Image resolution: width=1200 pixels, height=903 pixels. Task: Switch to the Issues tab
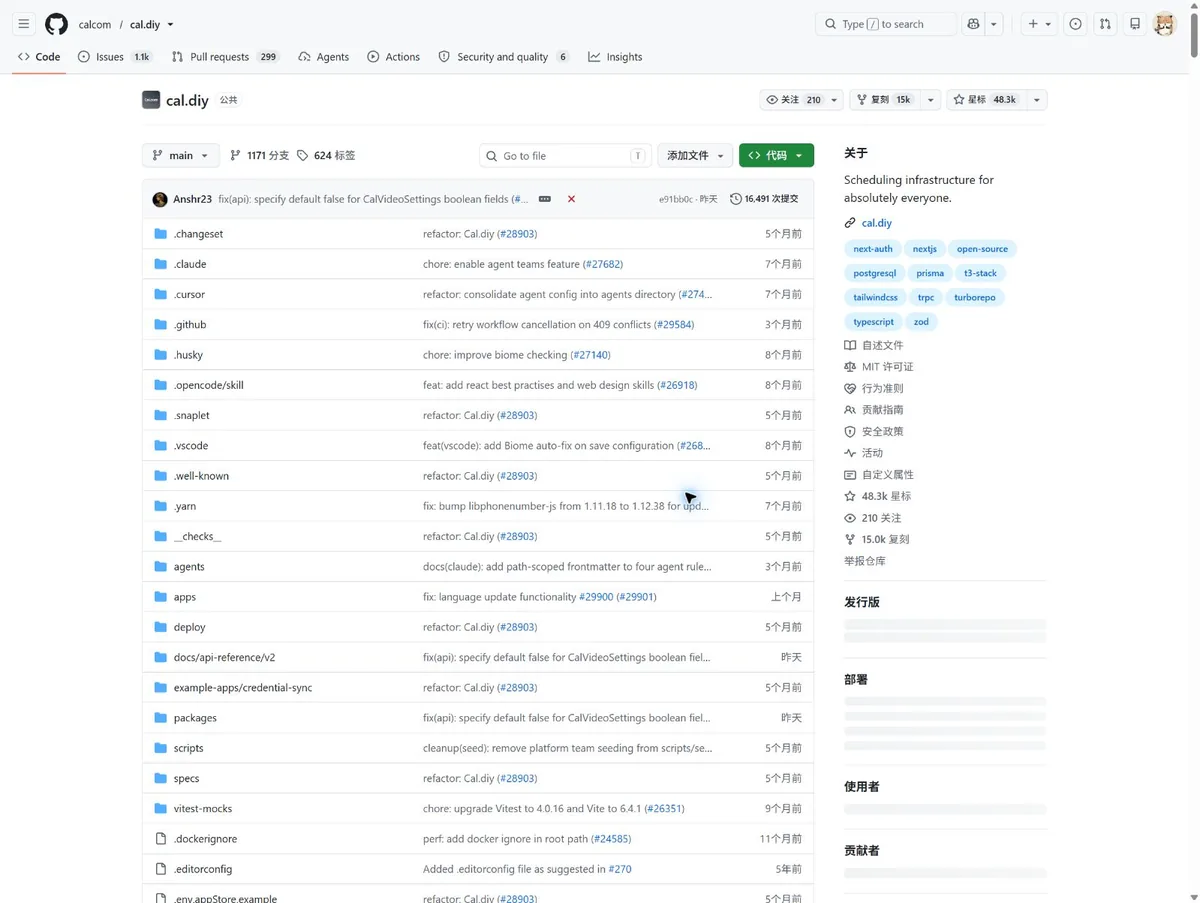pos(115,57)
